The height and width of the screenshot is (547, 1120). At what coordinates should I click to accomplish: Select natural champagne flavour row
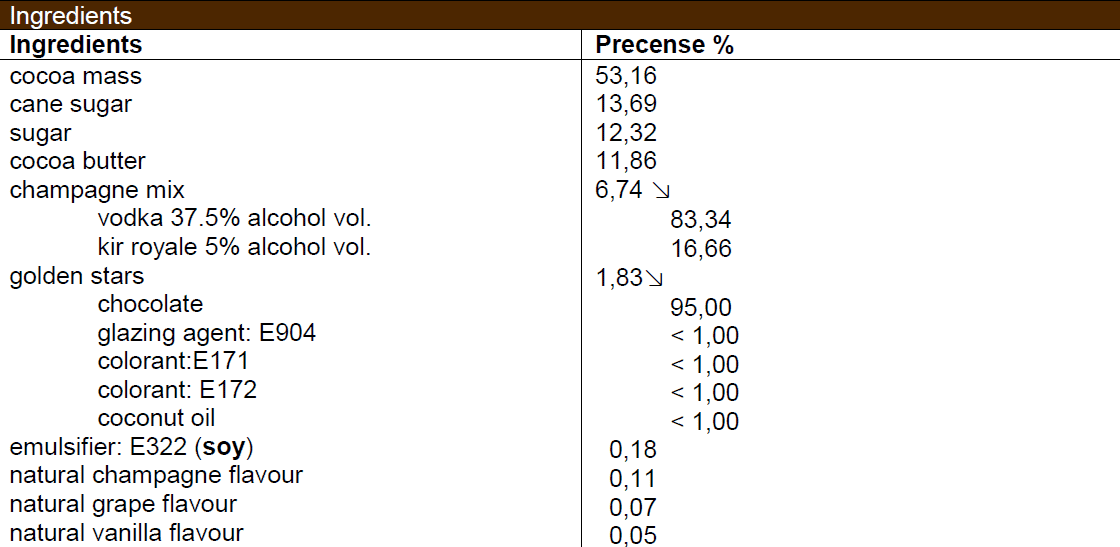[x=560, y=476]
